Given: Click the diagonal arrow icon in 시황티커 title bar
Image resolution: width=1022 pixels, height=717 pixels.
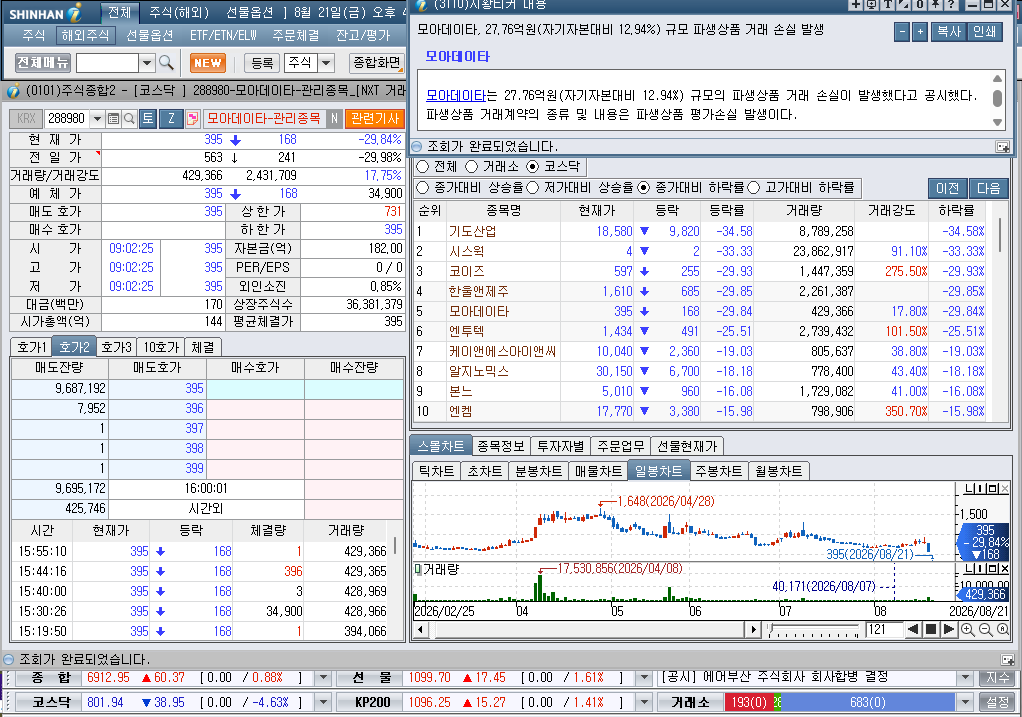Looking at the screenshot, I should pyautogui.click(x=903, y=4).
